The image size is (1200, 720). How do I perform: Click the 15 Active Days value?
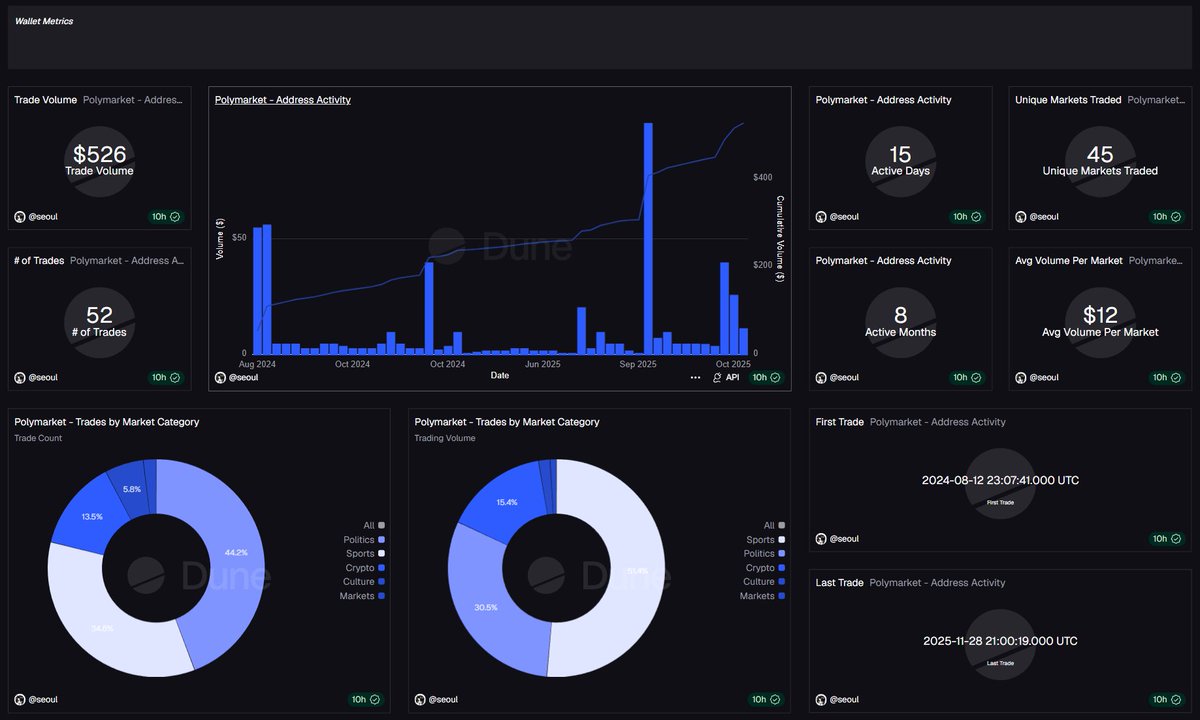coord(900,154)
